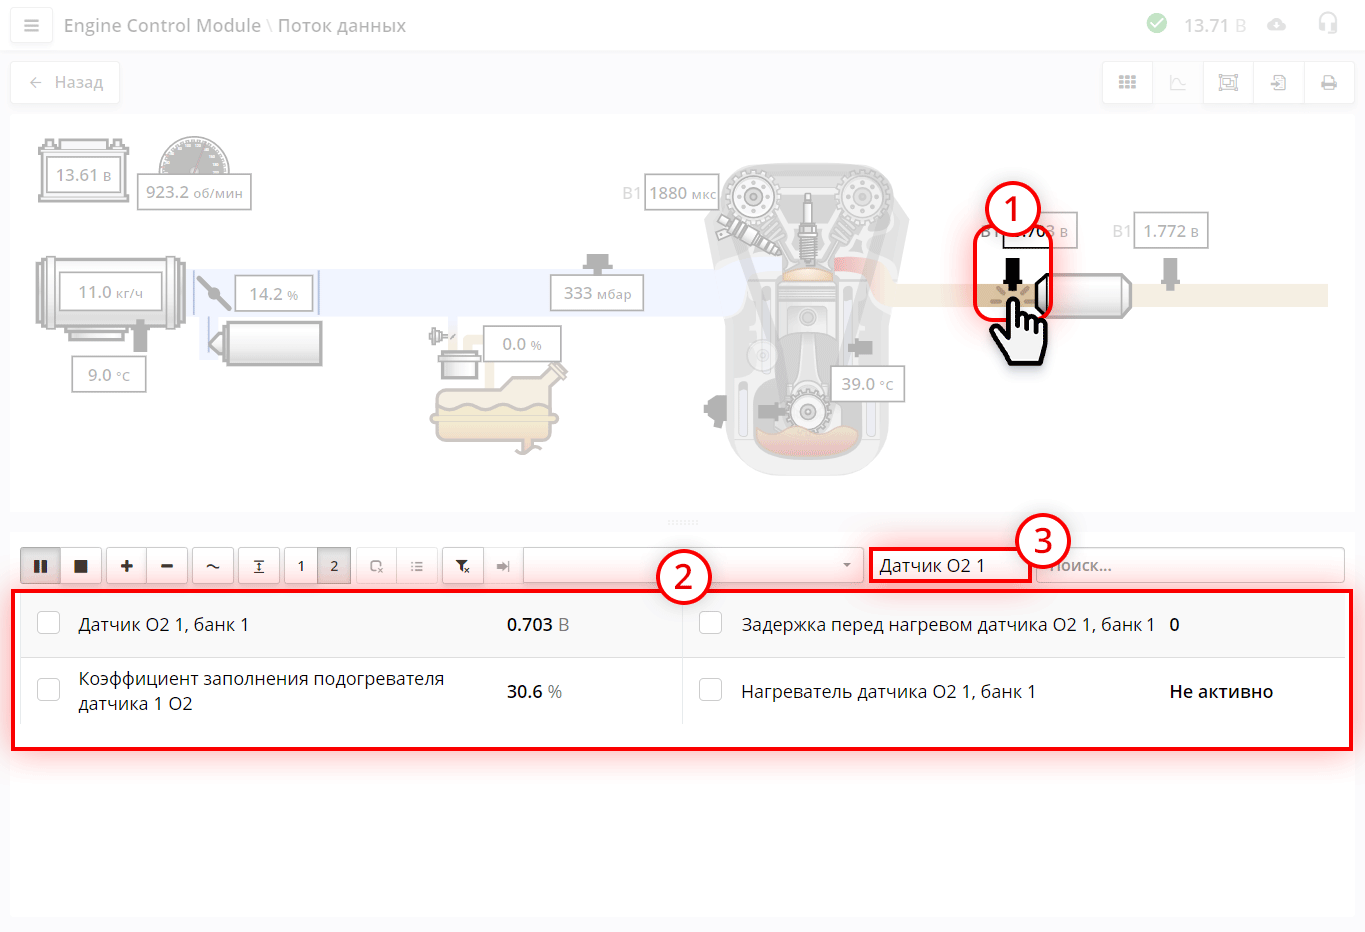Click the plus add button
Screen dimensions: 1365x932
coord(127,566)
